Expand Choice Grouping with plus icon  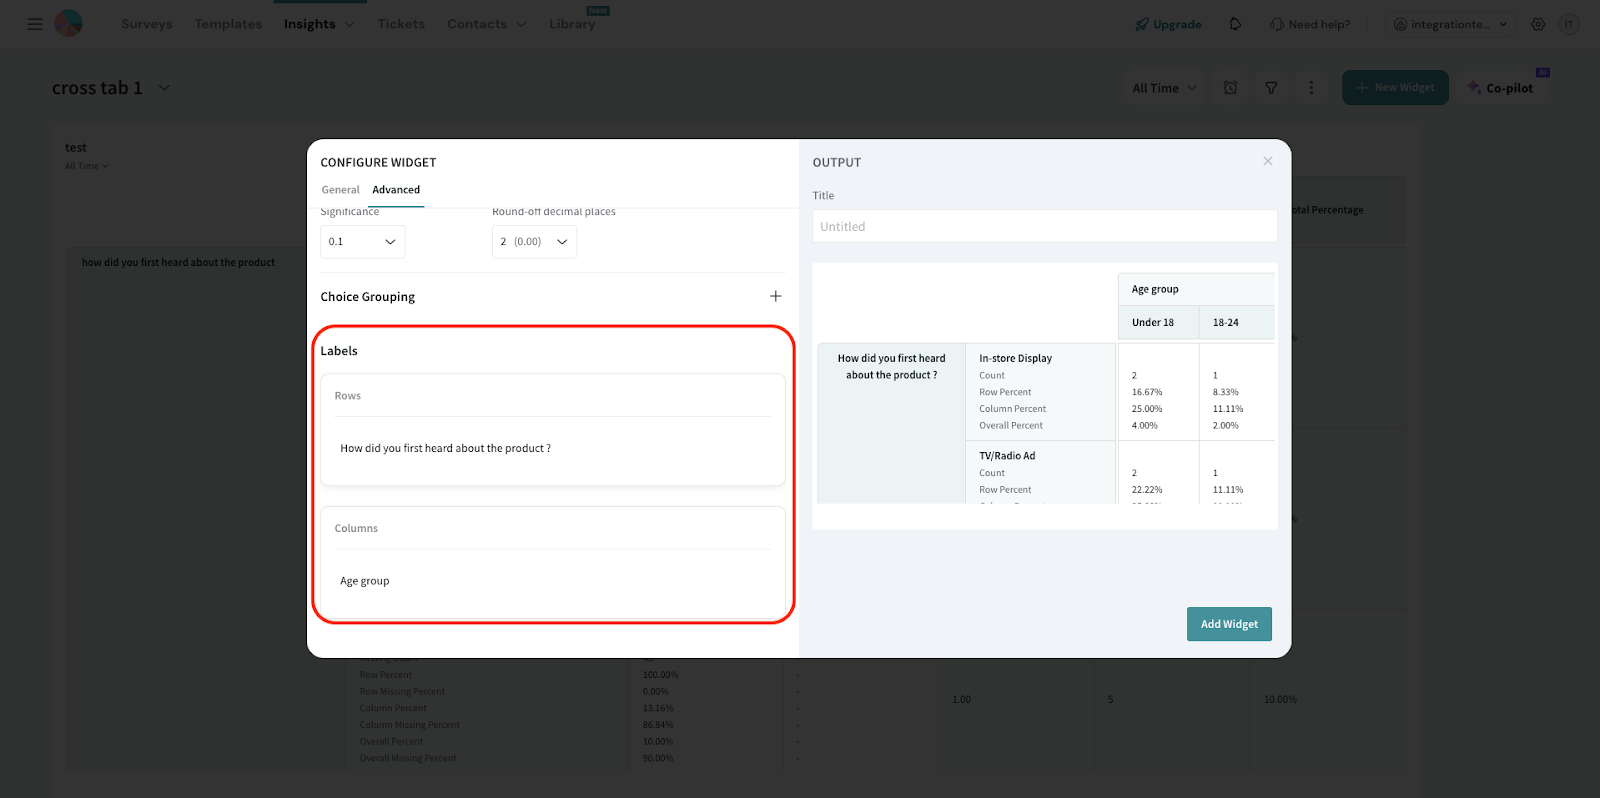click(x=775, y=296)
